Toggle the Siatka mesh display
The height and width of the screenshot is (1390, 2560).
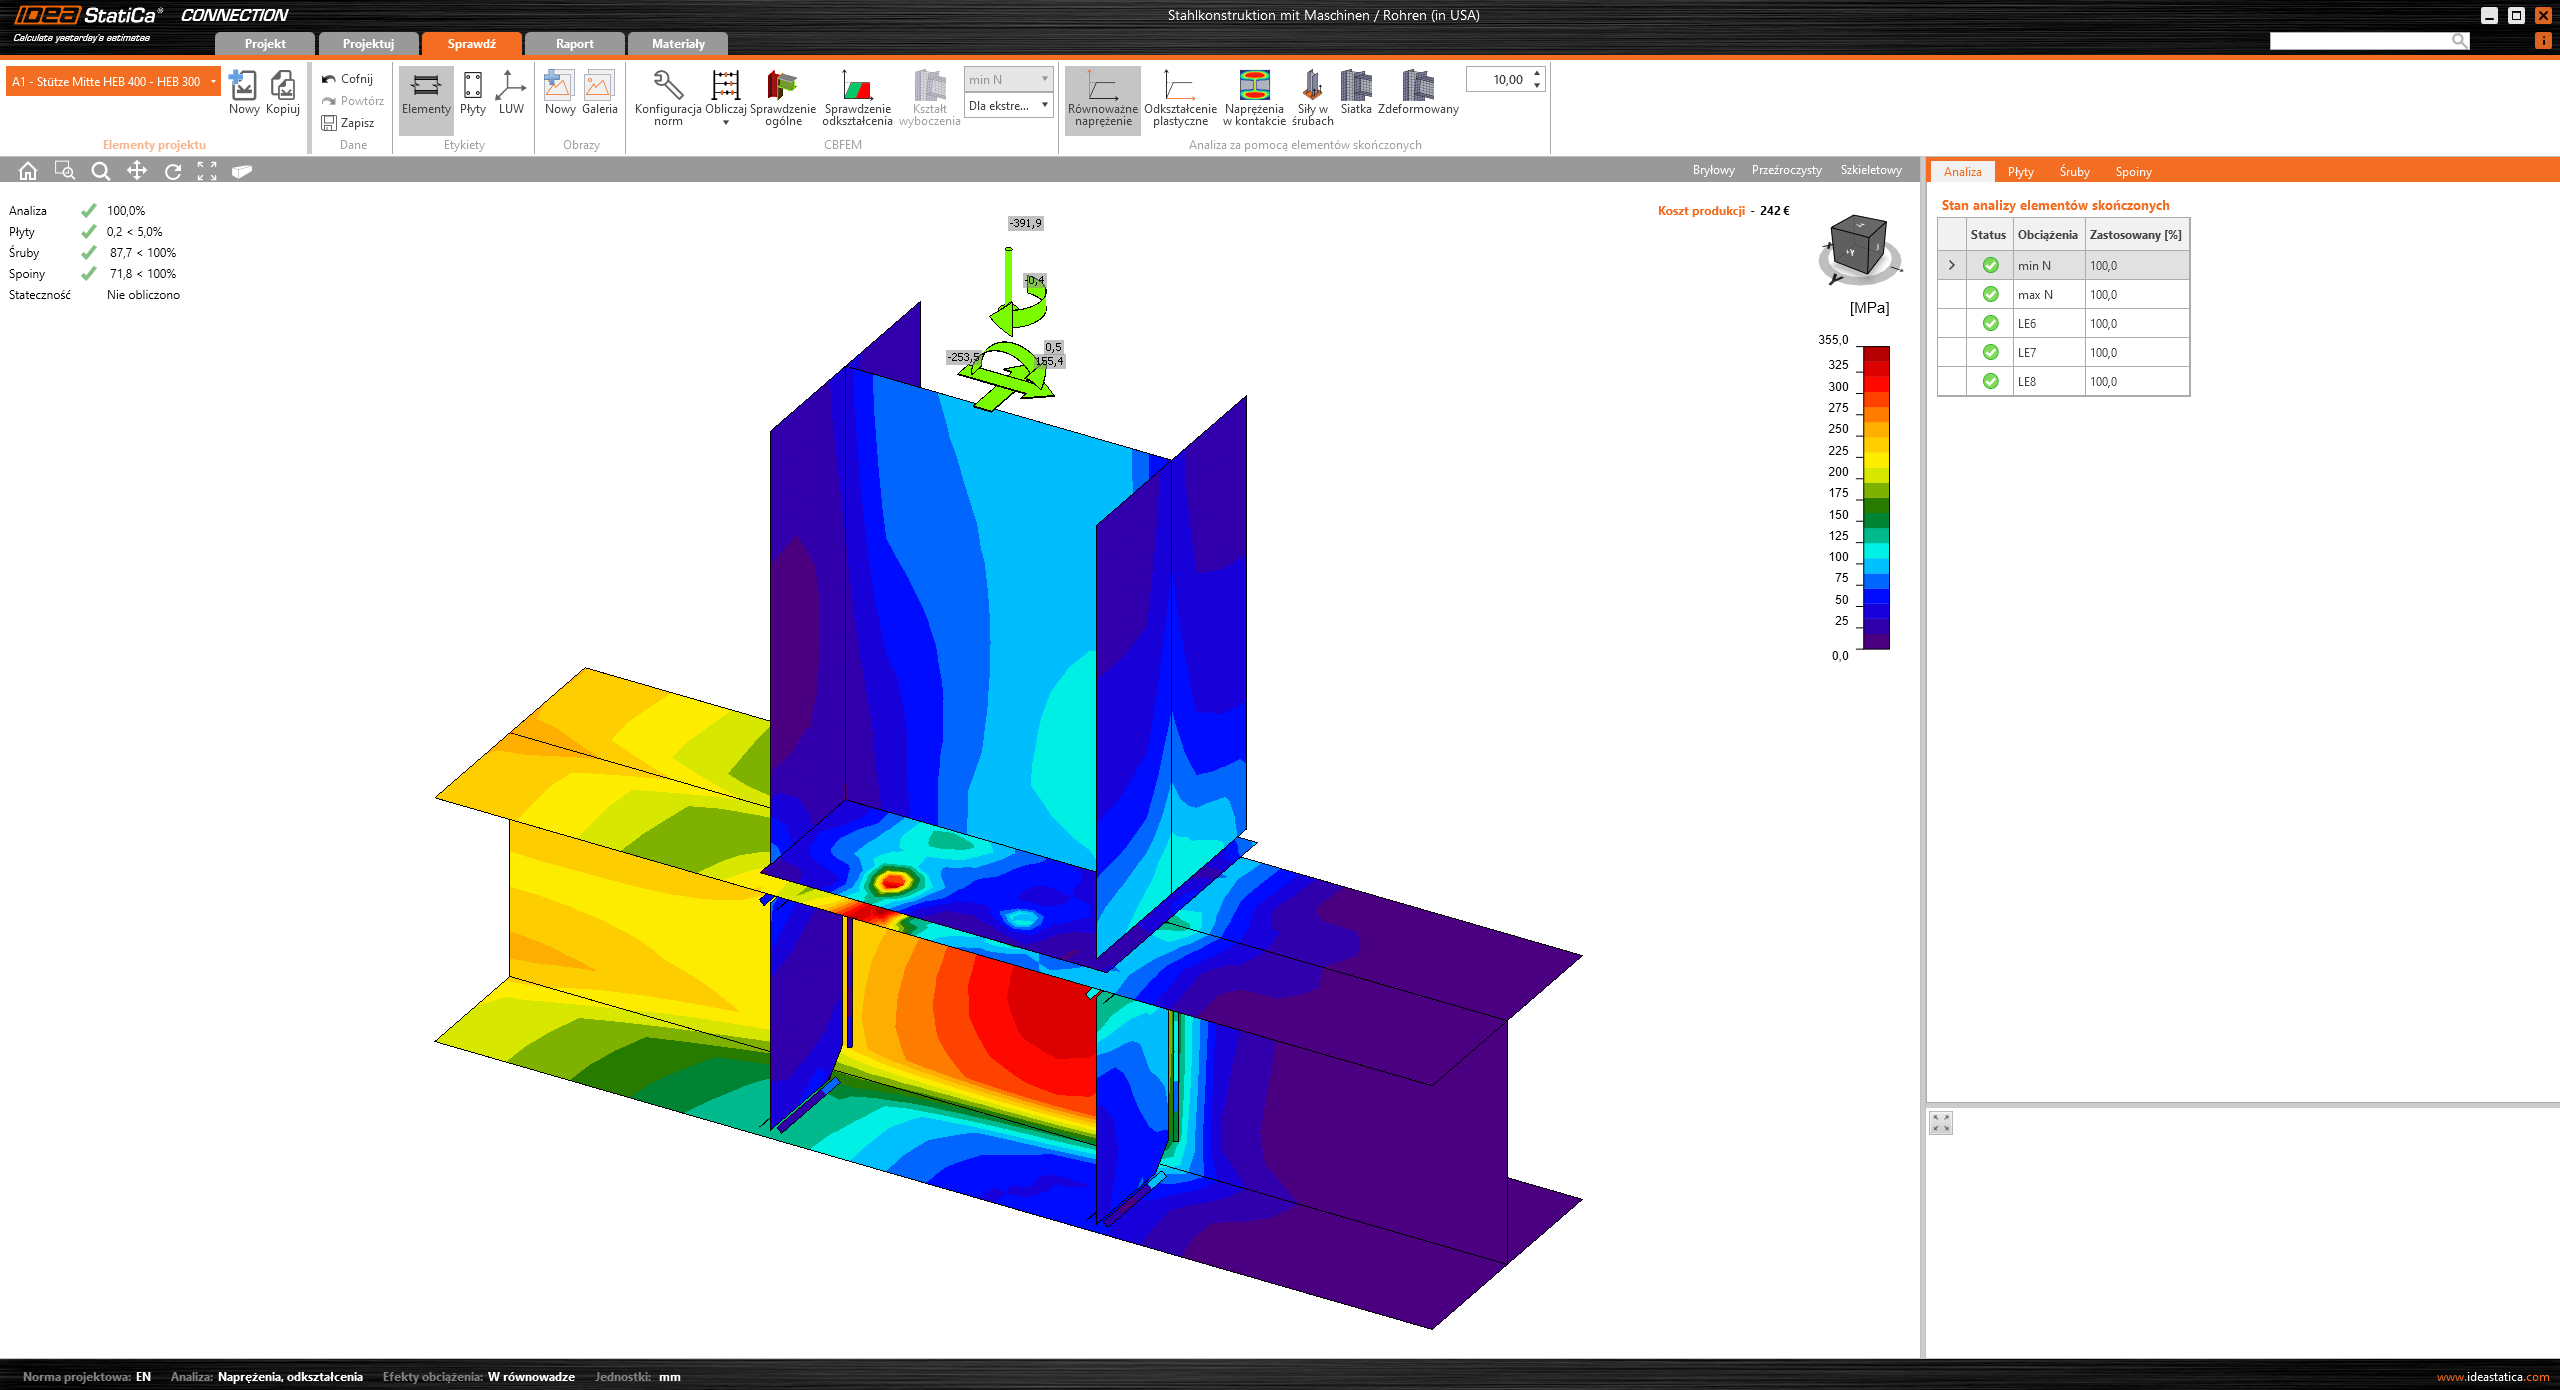(x=1356, y=92)
